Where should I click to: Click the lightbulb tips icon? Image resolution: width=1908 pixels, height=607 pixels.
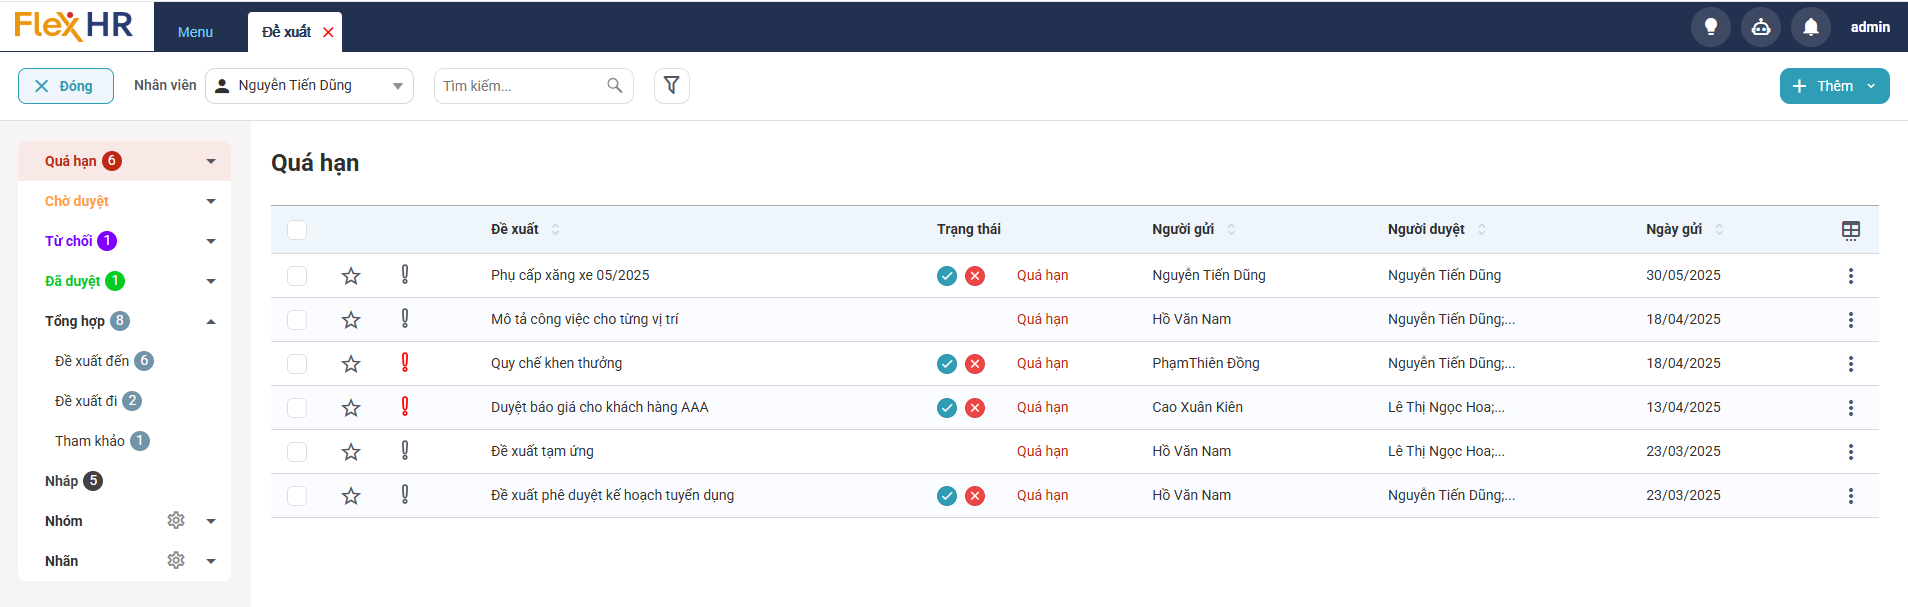[1711, 27]
